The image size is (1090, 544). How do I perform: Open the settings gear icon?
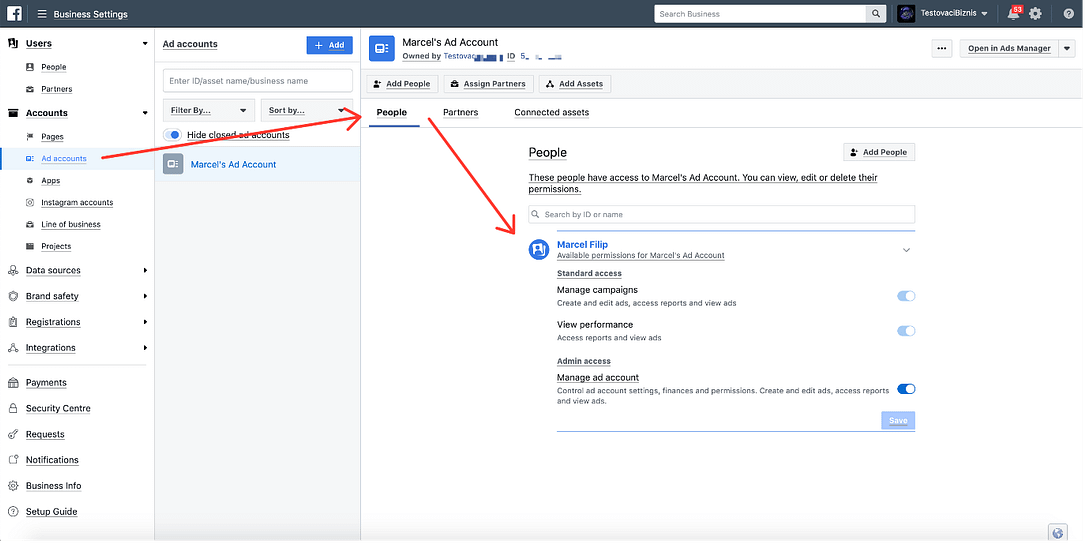pyautogui.click(x=1036, y=13)
